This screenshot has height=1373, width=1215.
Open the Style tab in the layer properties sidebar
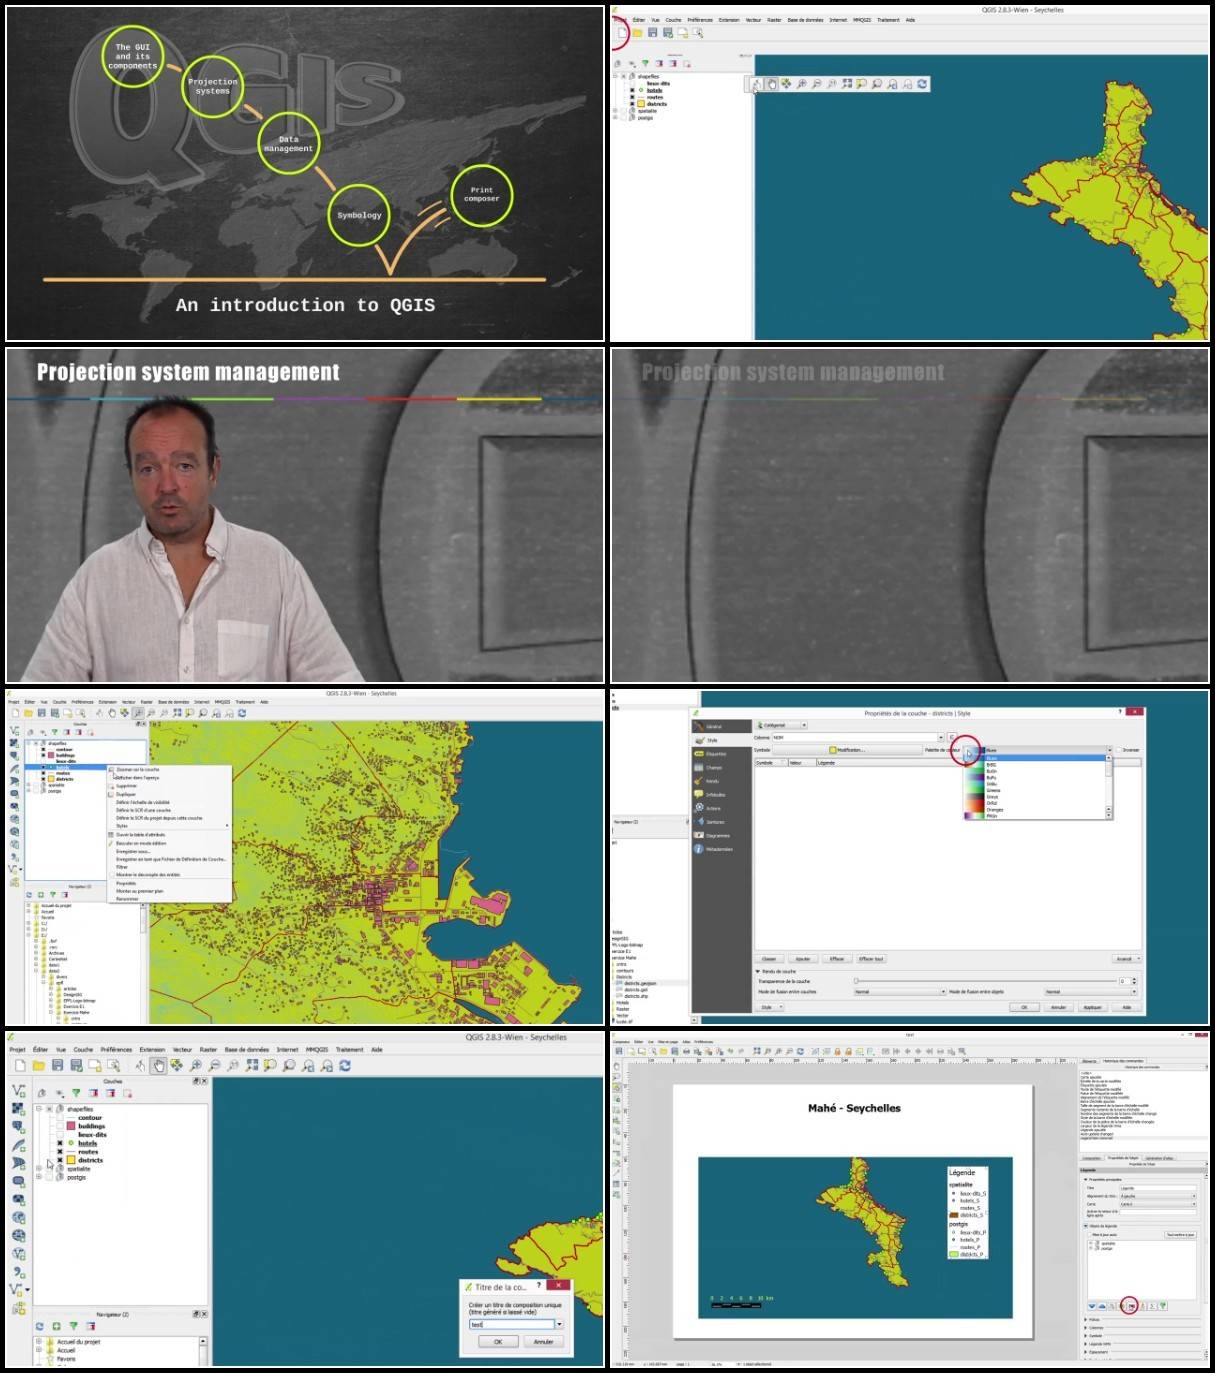pos(721,740)
